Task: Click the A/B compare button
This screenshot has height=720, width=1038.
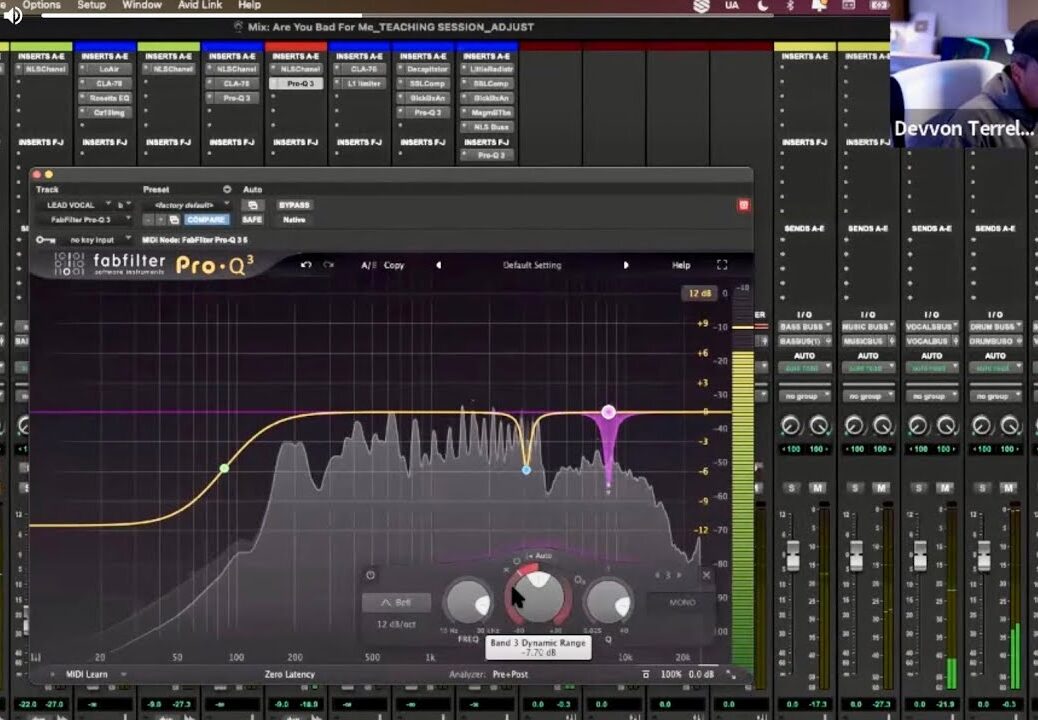Action: [369, 265]
